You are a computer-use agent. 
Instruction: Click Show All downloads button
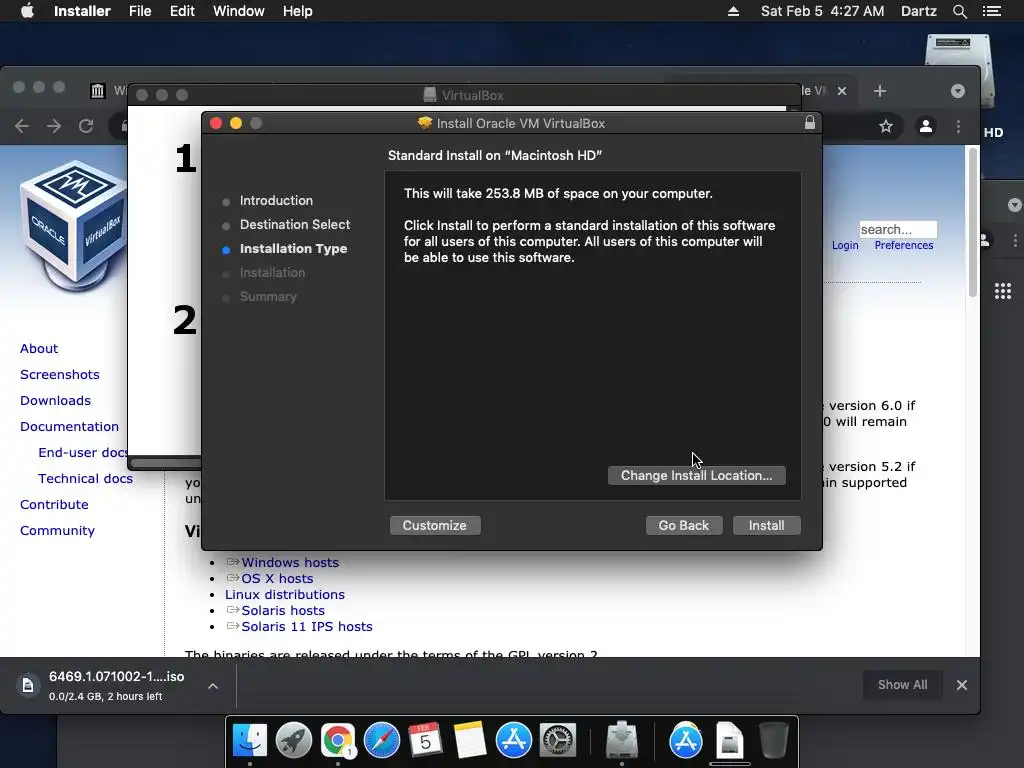point(903,685)
